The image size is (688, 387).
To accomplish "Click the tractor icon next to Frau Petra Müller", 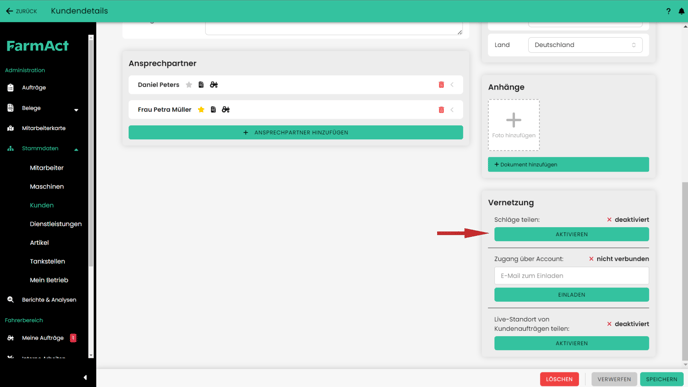I will (x=226, y=110).
